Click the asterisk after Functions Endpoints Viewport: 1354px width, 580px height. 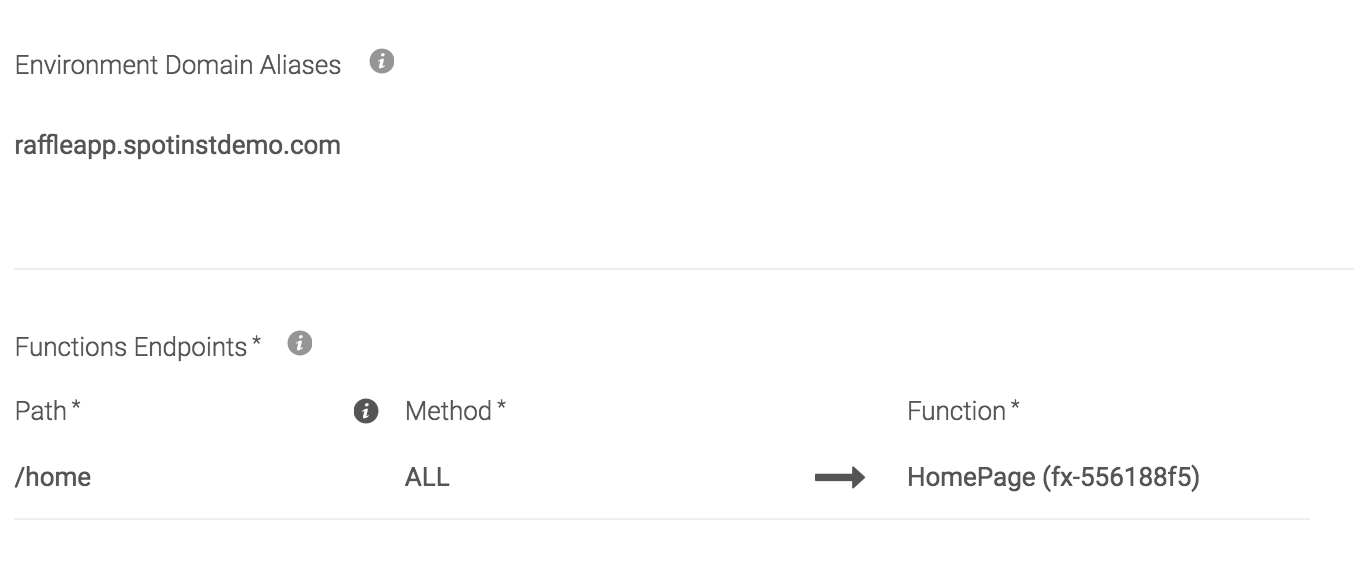[x=257, y=344]
